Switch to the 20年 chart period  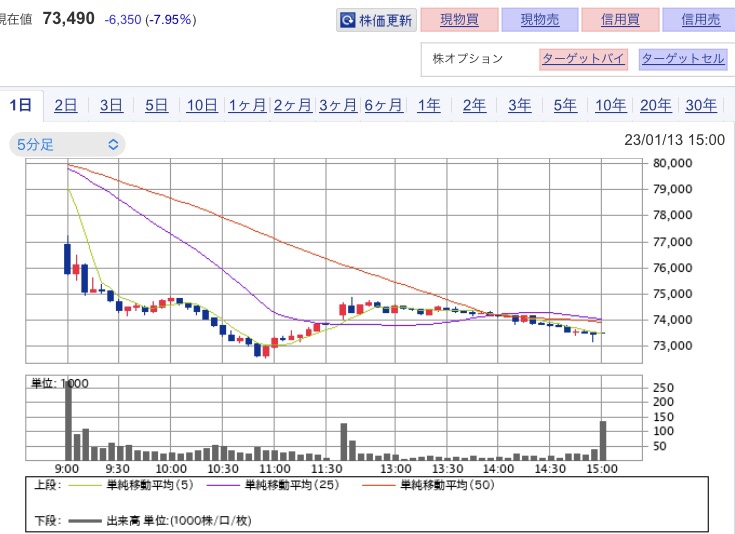click(x=656, y=105)
